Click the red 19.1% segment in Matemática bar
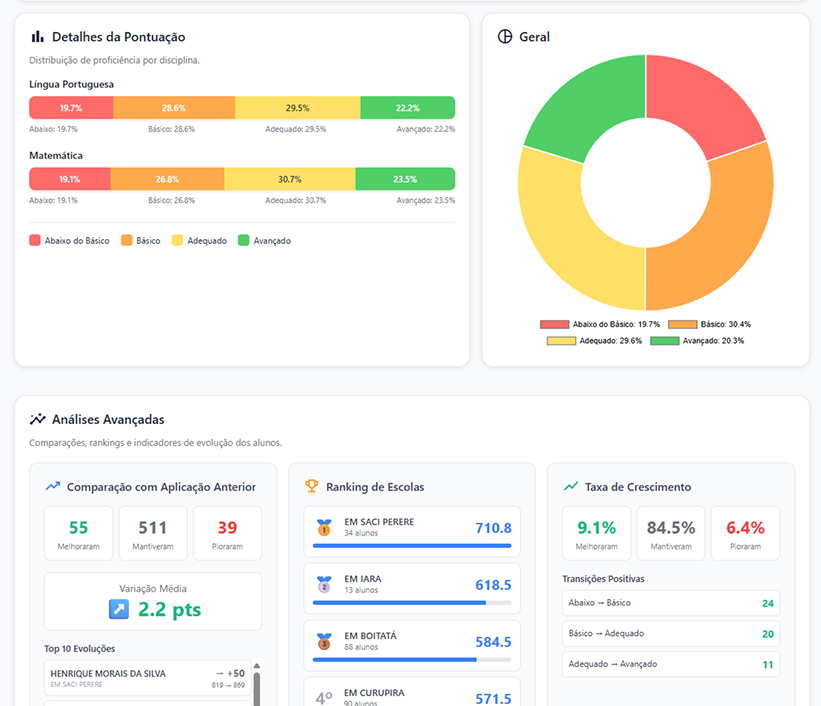 (x=70, y=179)
